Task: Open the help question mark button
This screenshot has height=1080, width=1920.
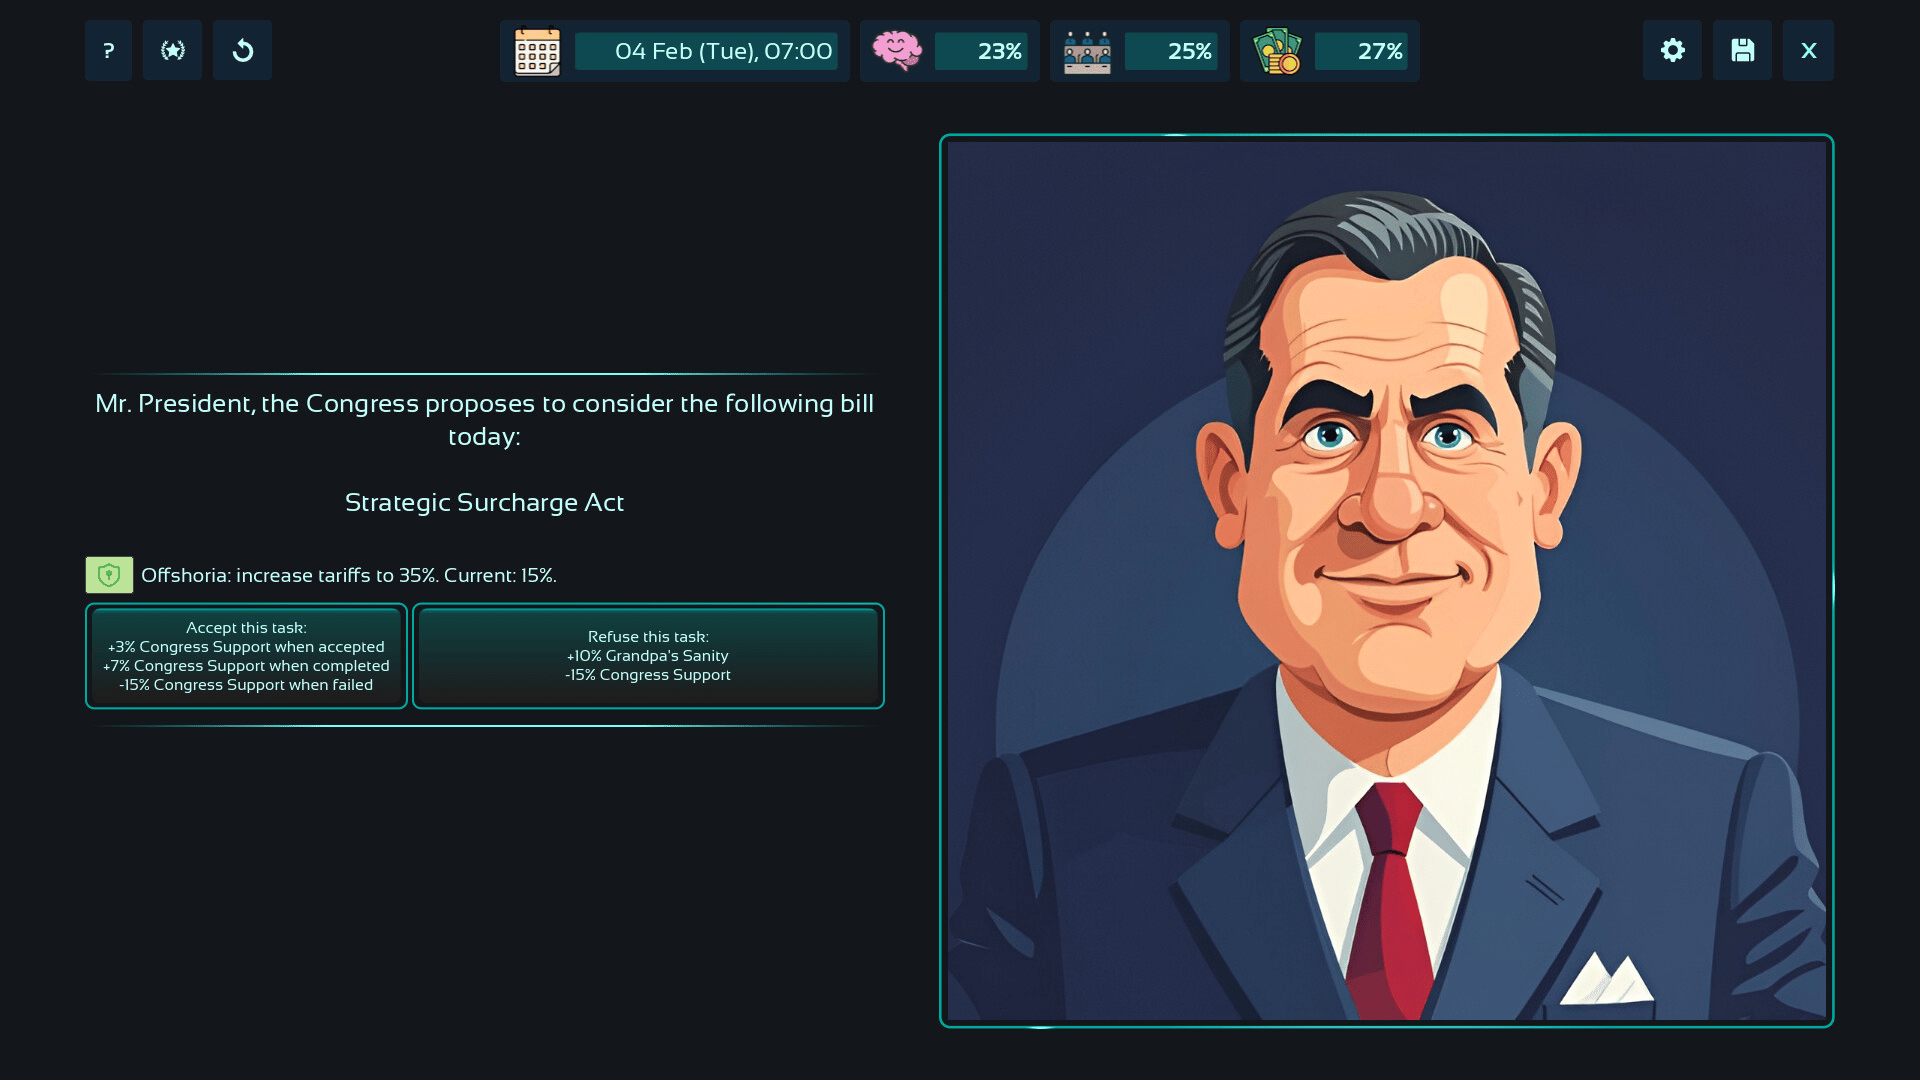Action: pos(108,51)
